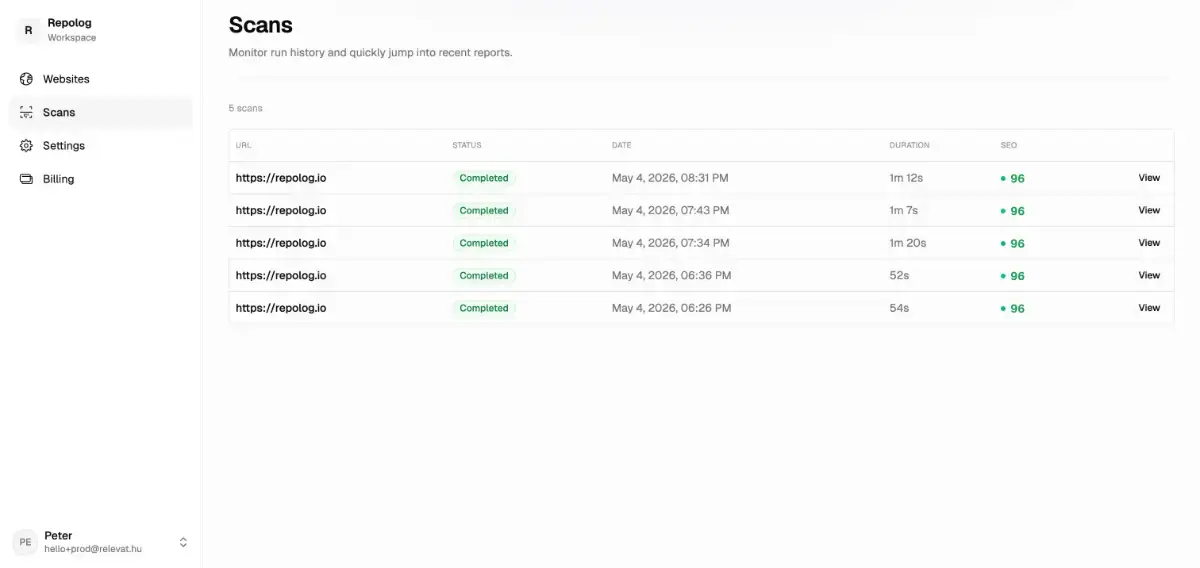Click the repolog.io URL of the 1m 7s scan

[281, 210]
